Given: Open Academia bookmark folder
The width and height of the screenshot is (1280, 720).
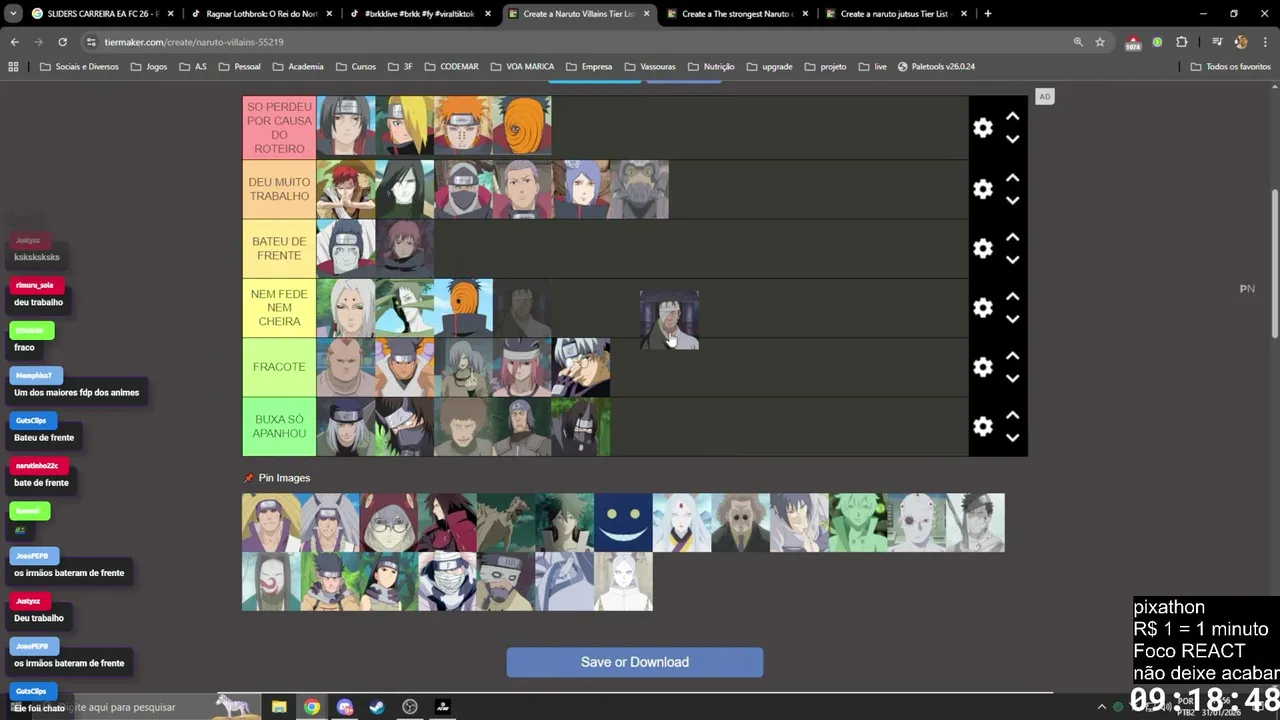Looking at the screenshot, I should pyautogui.click(x=297, y=67).
